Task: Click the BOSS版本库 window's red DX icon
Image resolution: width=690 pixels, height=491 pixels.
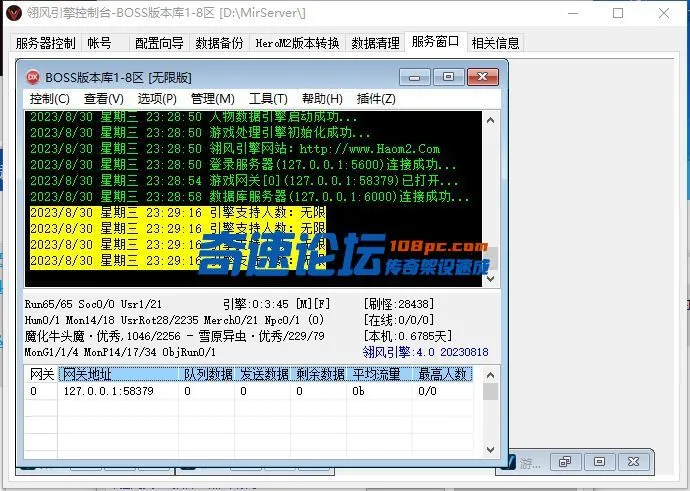Action: pos(33,77)
